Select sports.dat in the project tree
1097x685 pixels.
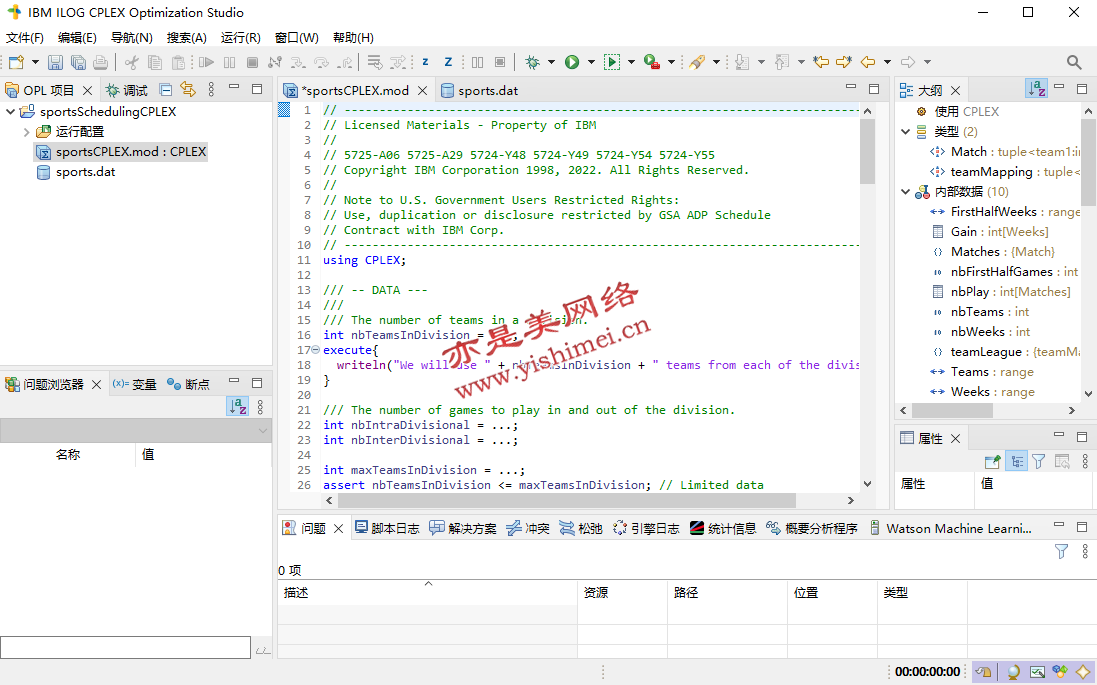coord(76,172)
